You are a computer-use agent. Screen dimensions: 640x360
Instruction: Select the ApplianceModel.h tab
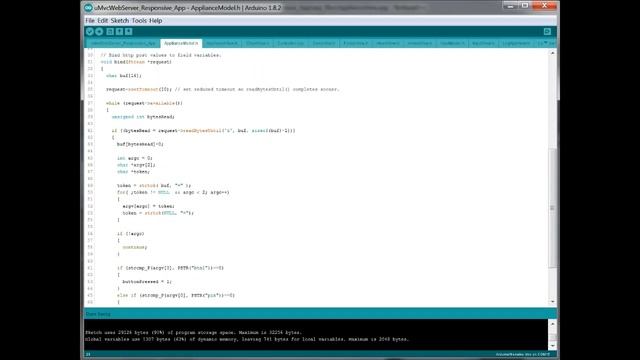[x=181, y=43]
